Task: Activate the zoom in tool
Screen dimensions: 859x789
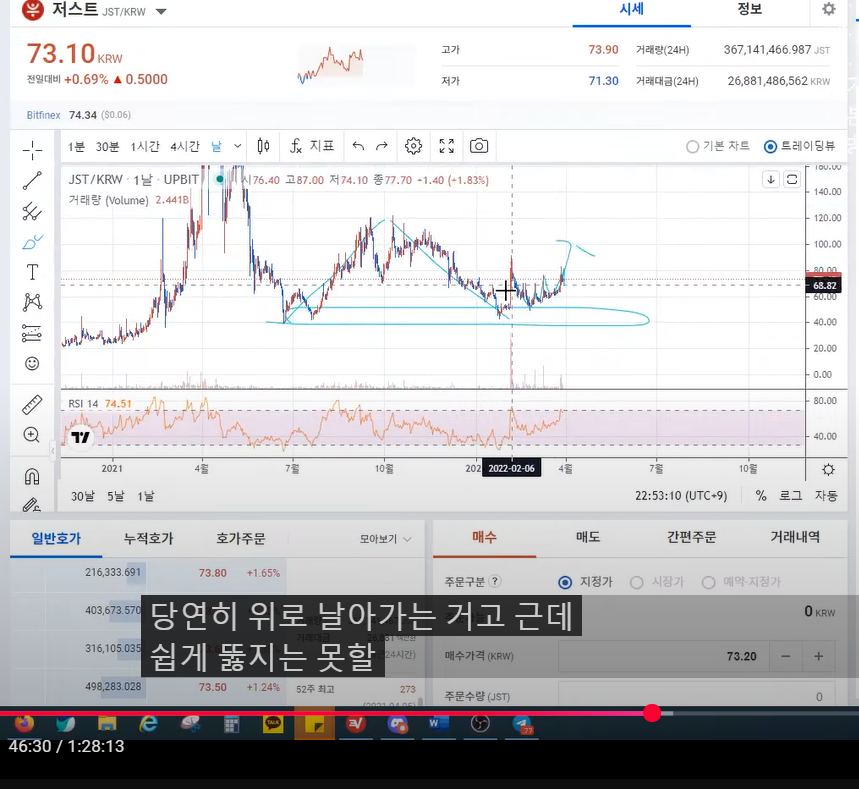Action: (x=32, y=435)
